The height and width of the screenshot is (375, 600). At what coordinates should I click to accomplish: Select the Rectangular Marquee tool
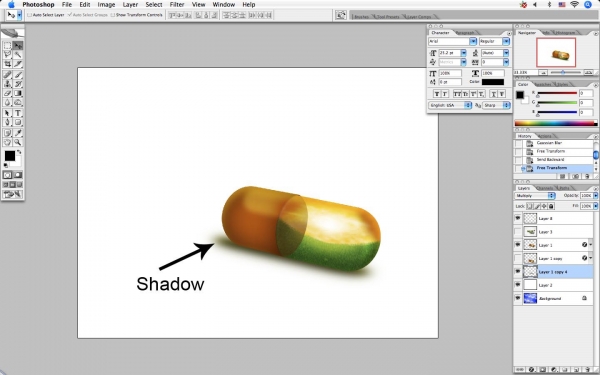pos(7,46)
